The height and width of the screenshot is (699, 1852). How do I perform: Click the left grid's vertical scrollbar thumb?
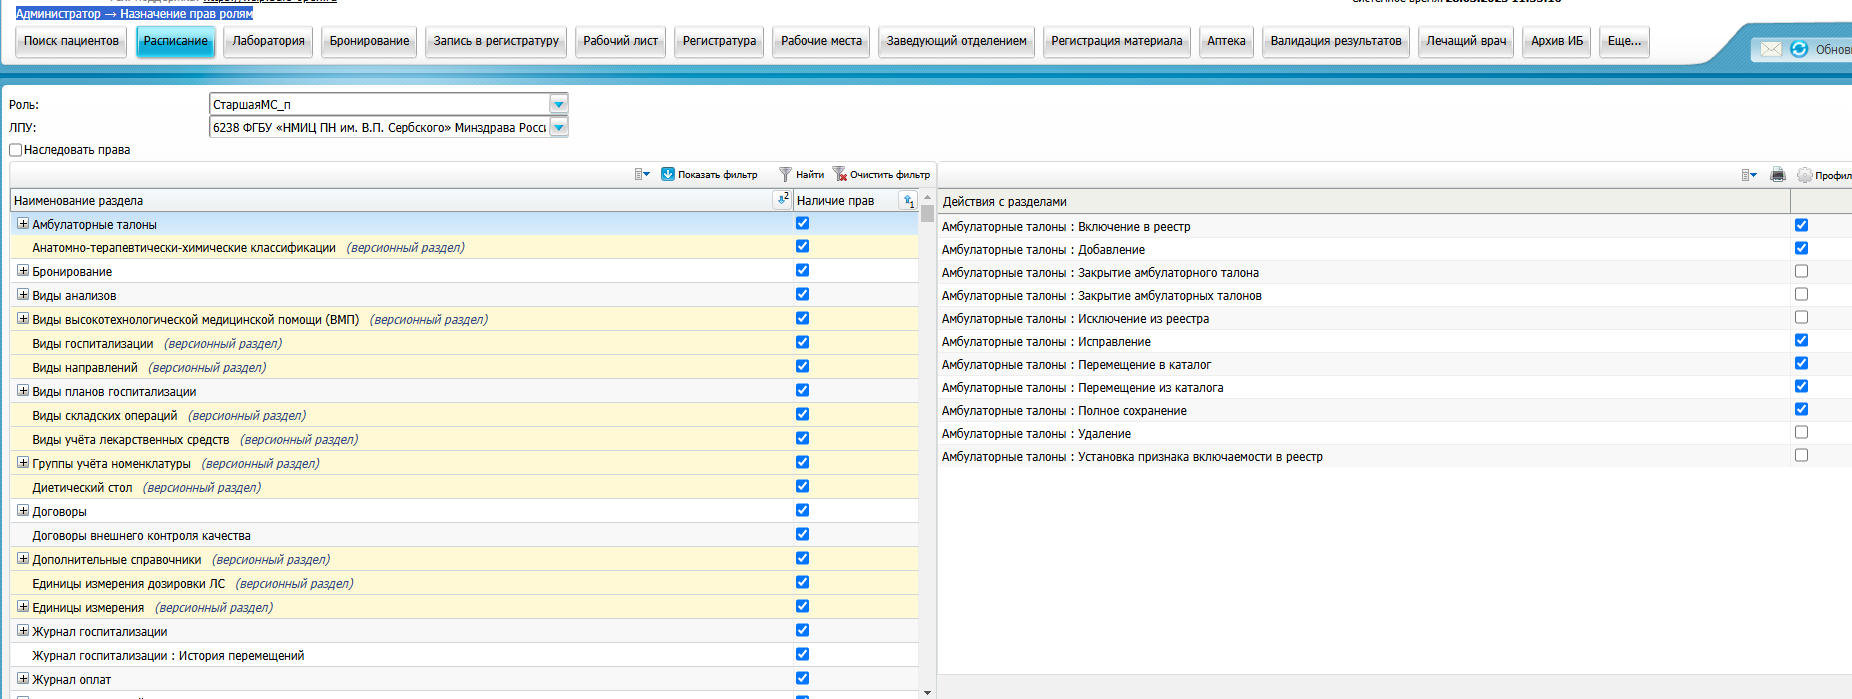point(927,213)
